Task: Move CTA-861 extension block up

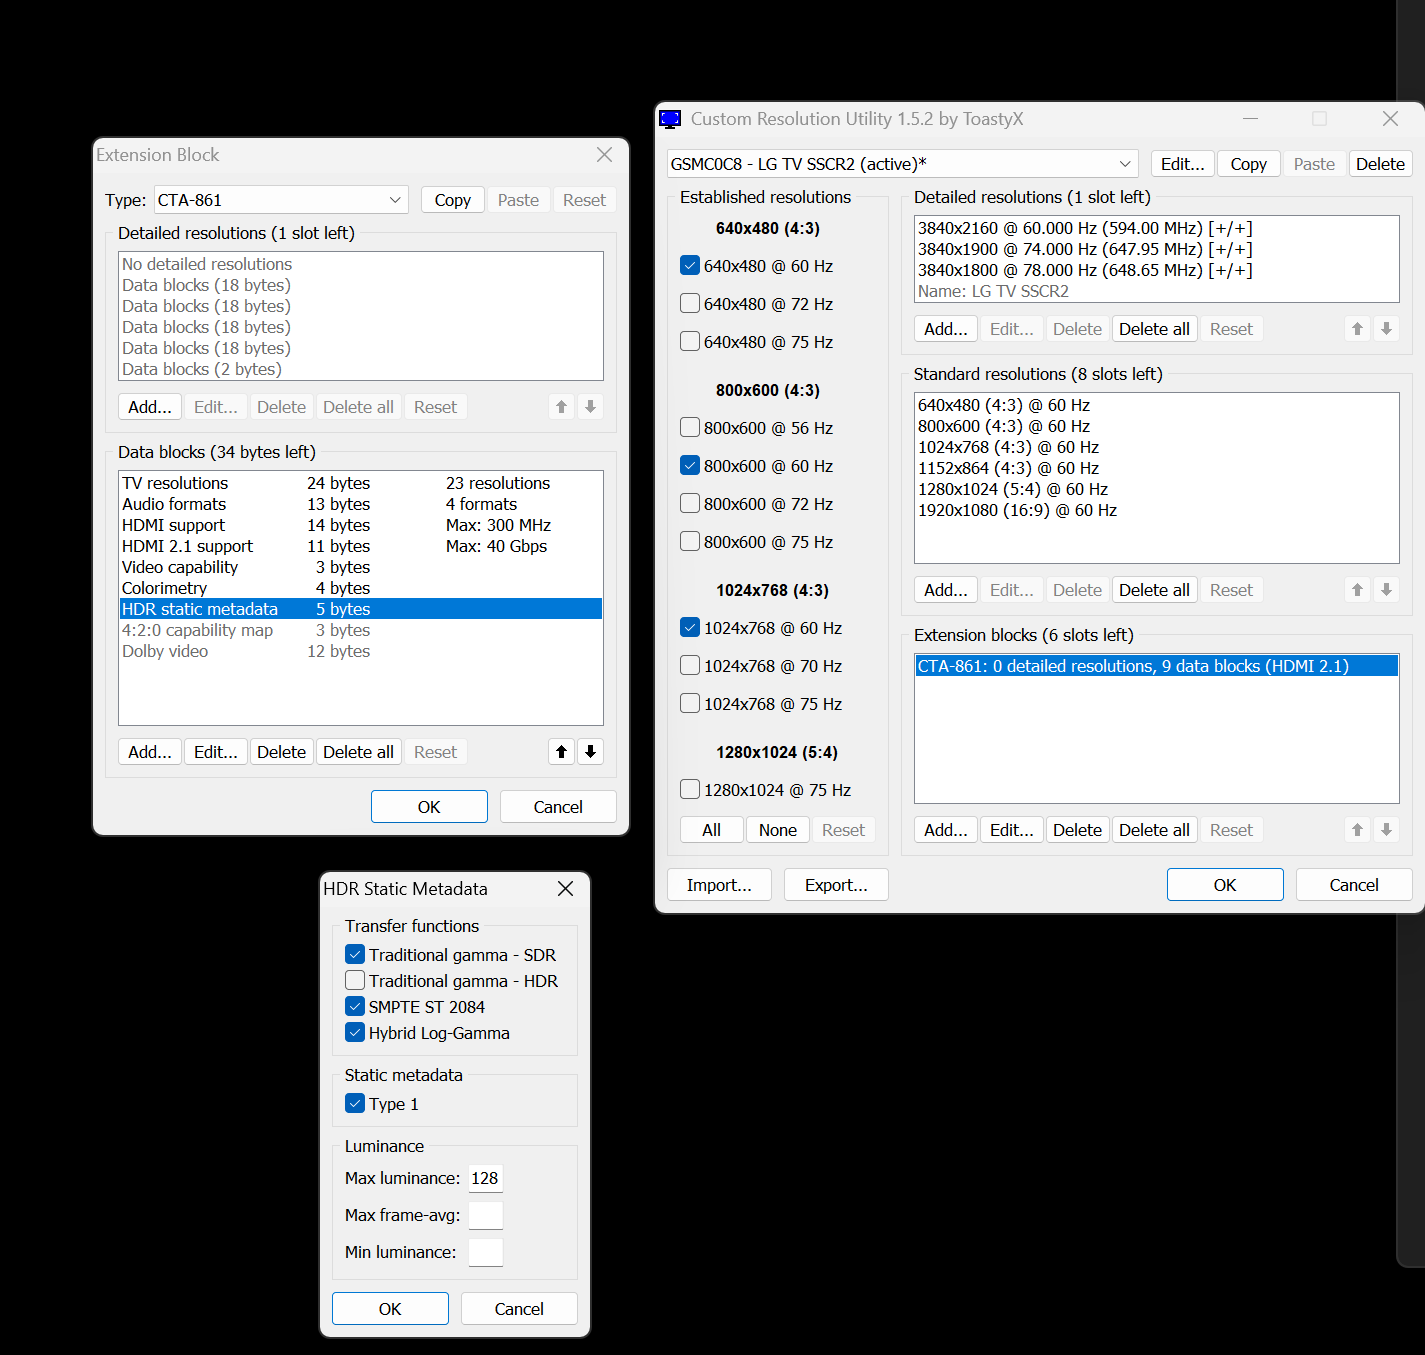Action: tap(1357, 829)
